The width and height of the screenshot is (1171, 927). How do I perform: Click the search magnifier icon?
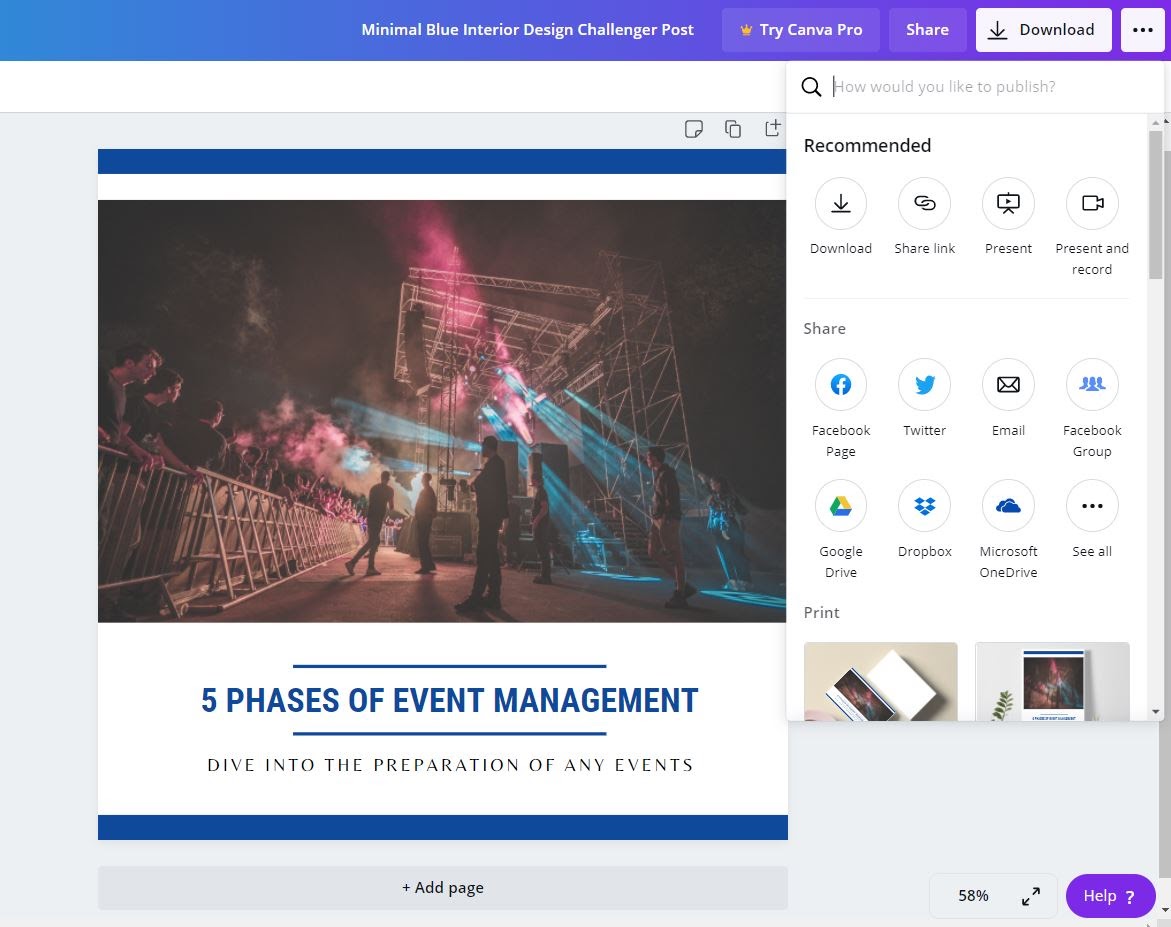pos(811,87)
